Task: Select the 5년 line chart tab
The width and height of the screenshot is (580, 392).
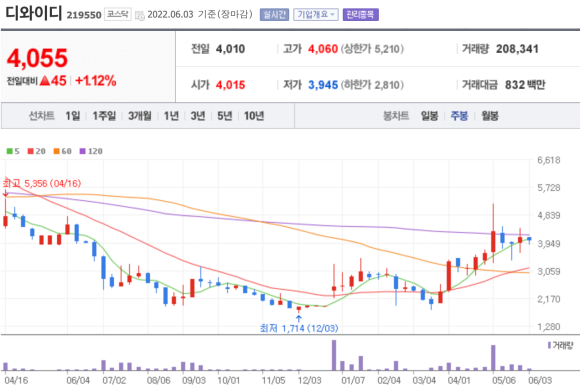Action: click(x=224, y=116)
